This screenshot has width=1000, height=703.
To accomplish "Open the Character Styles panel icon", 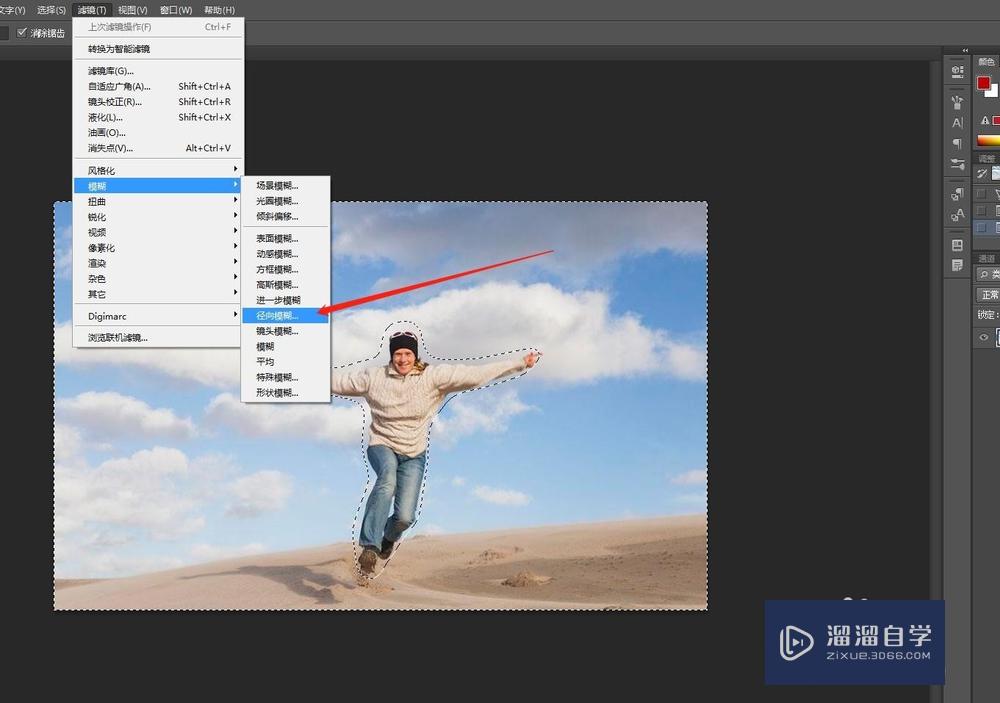I will coord(957,214).
